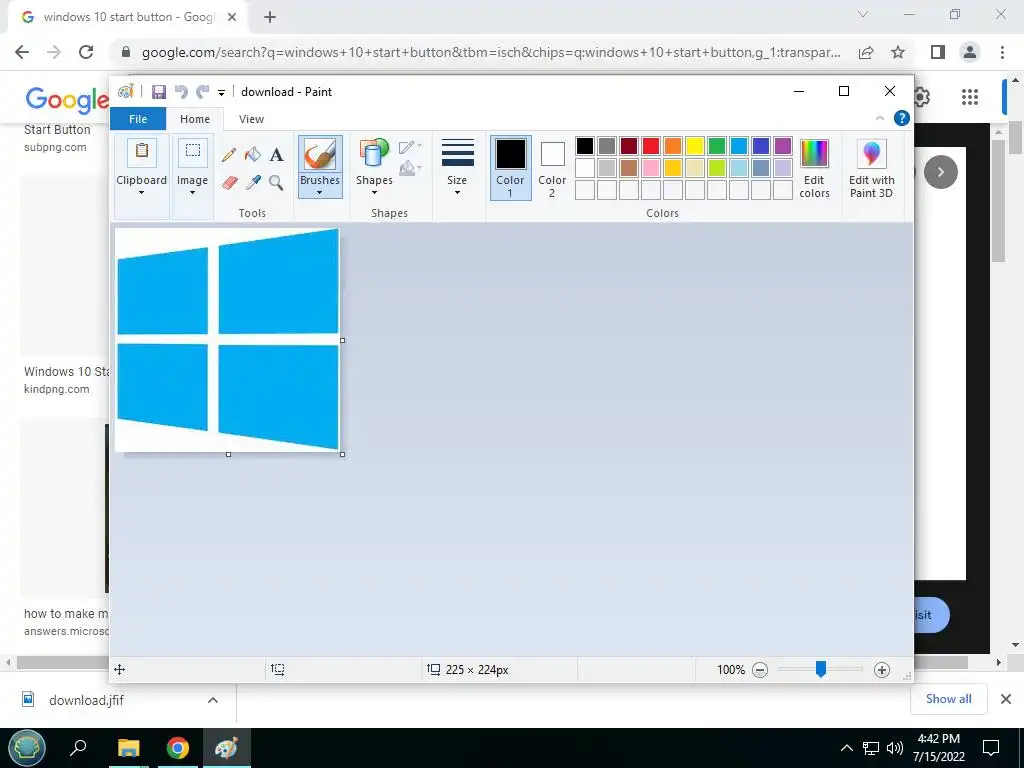
Task: Expand the Size dropdown arrow
Action: coord(457,193)
